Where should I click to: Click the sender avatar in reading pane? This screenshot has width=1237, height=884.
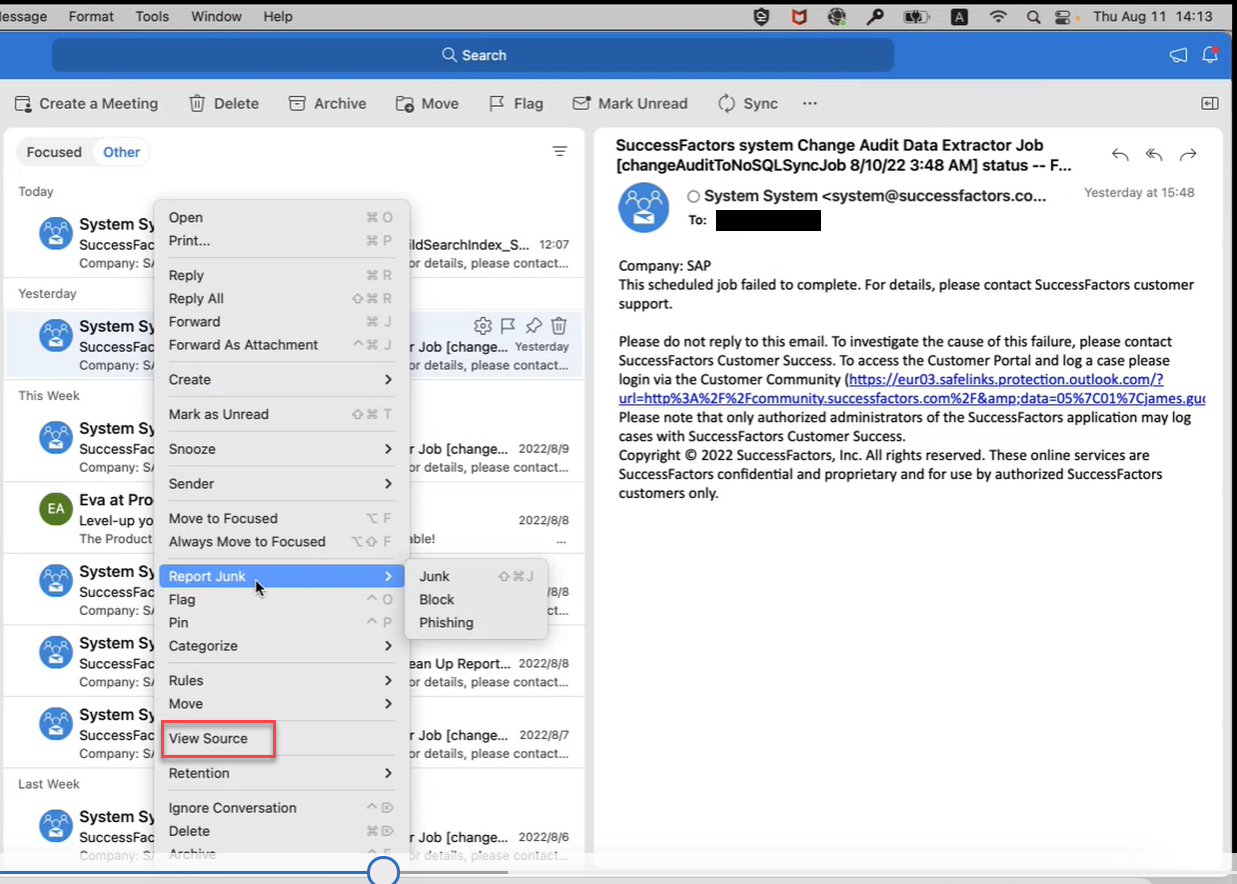pyautogui.click(x=644, y=208)
